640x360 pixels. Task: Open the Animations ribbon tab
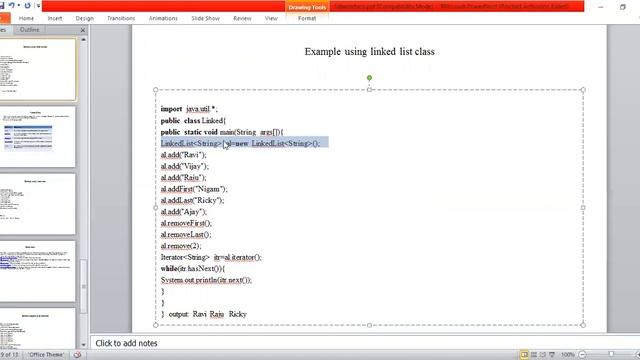(x=163, y=18)
